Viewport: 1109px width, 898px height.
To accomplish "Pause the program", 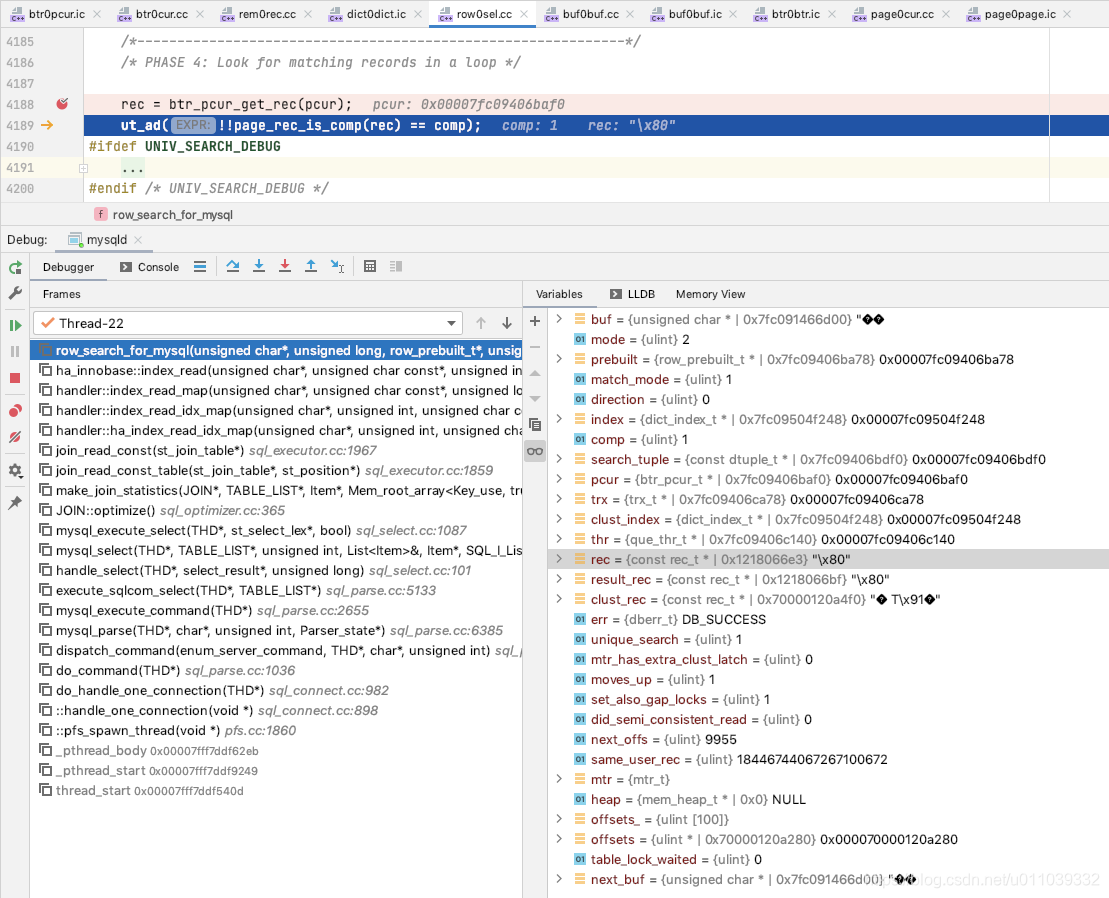I will [15, 351].
